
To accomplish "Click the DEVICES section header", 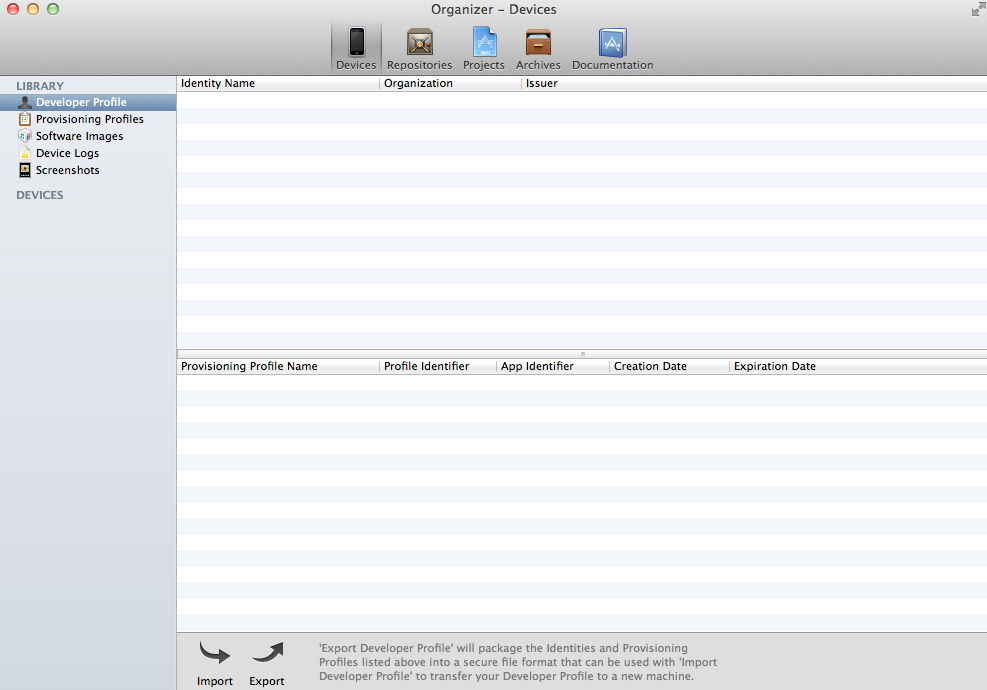I will (x=40, y=195).
